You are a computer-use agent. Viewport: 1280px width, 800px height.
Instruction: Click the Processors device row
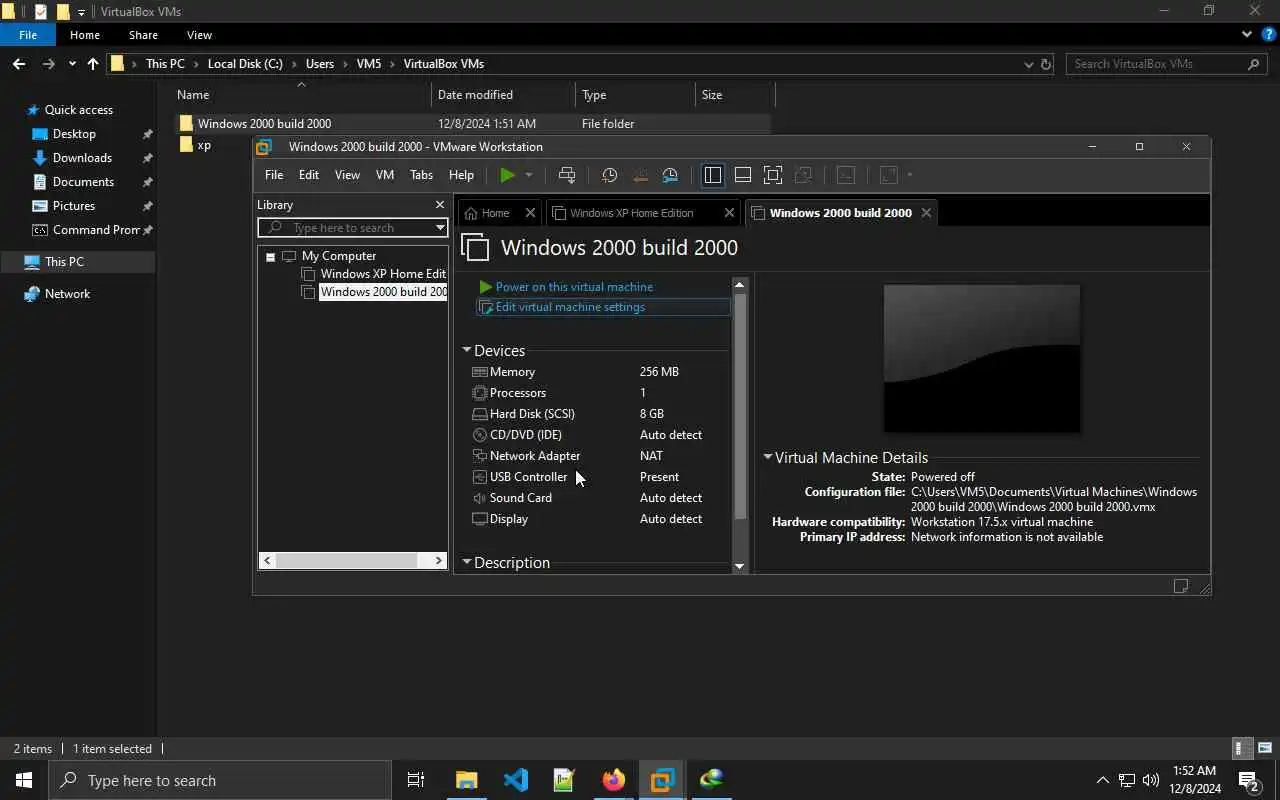click(600, 393)
